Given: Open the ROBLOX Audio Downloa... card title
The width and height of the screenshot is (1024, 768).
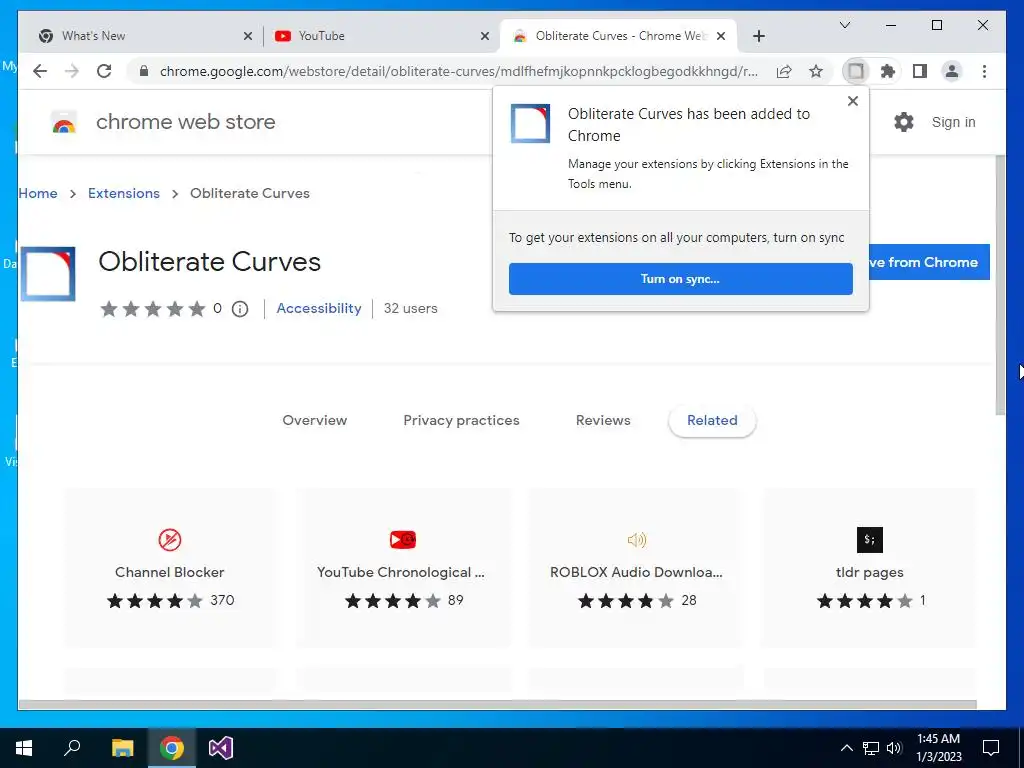Looking at the screenshot, I should [x=636, y=572].
